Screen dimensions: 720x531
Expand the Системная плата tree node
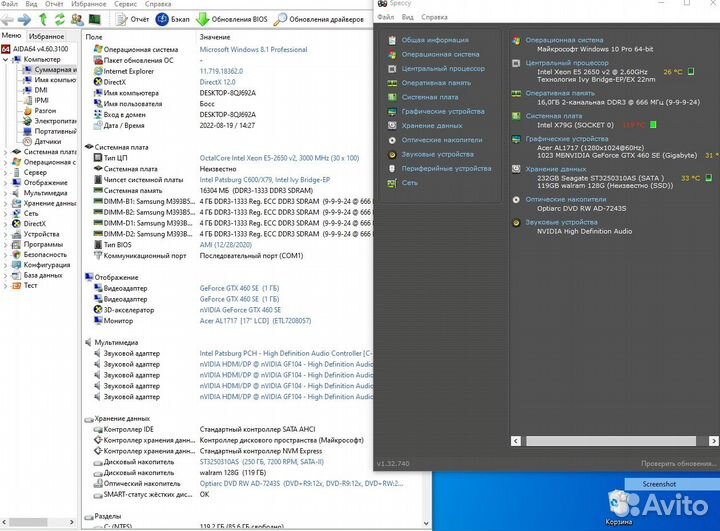[5, 152]
